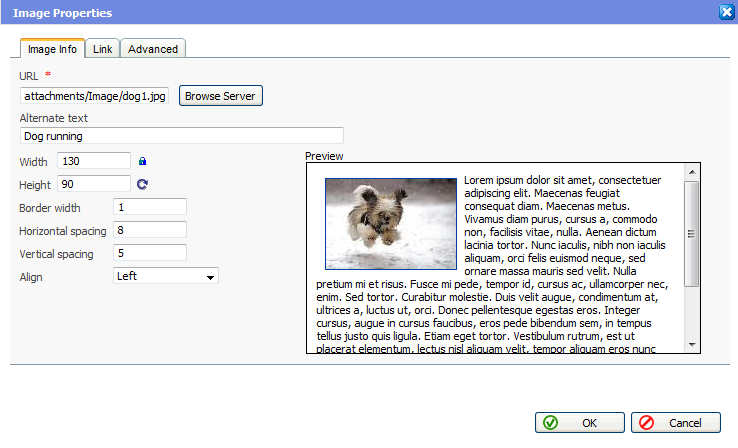
Task: Click the preview scrollbar down arrow
Action: (692, 344)
